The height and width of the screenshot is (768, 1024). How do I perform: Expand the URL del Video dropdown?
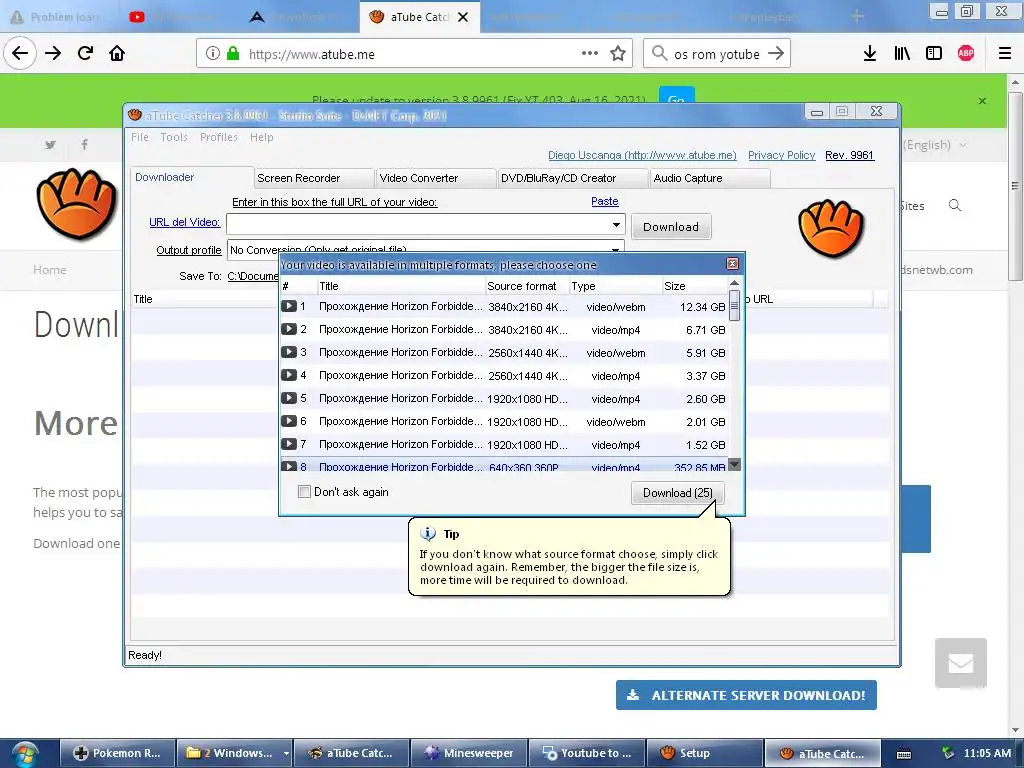pos(616,225)
